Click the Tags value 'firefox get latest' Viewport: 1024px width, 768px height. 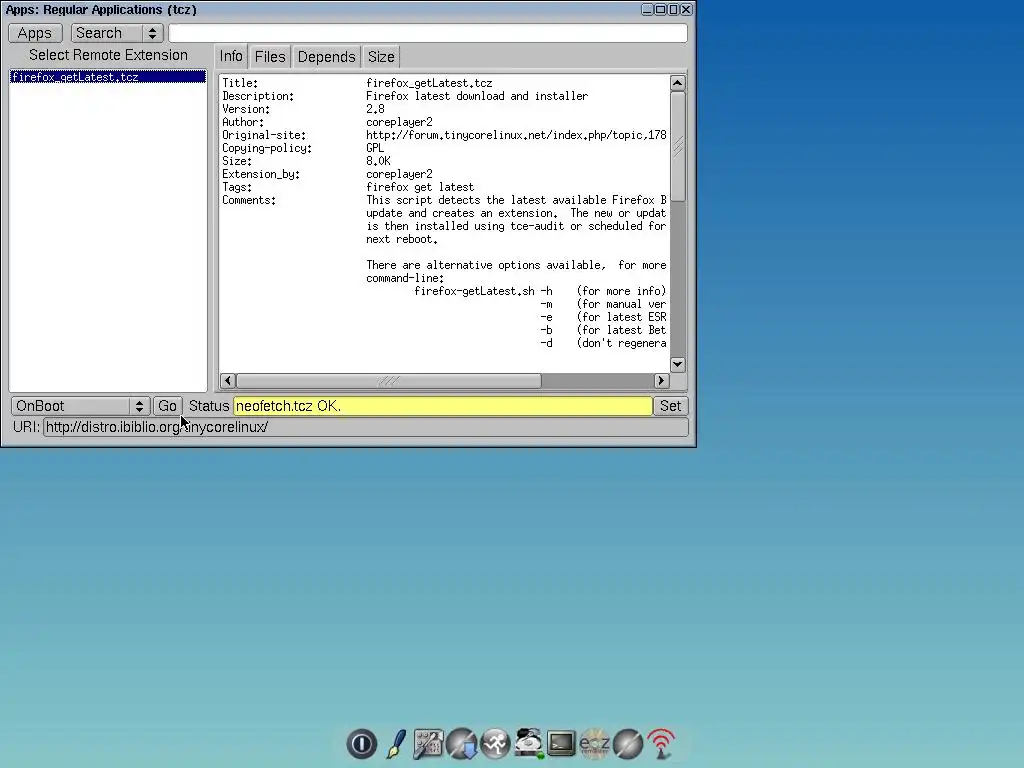[x=420, y=187]
